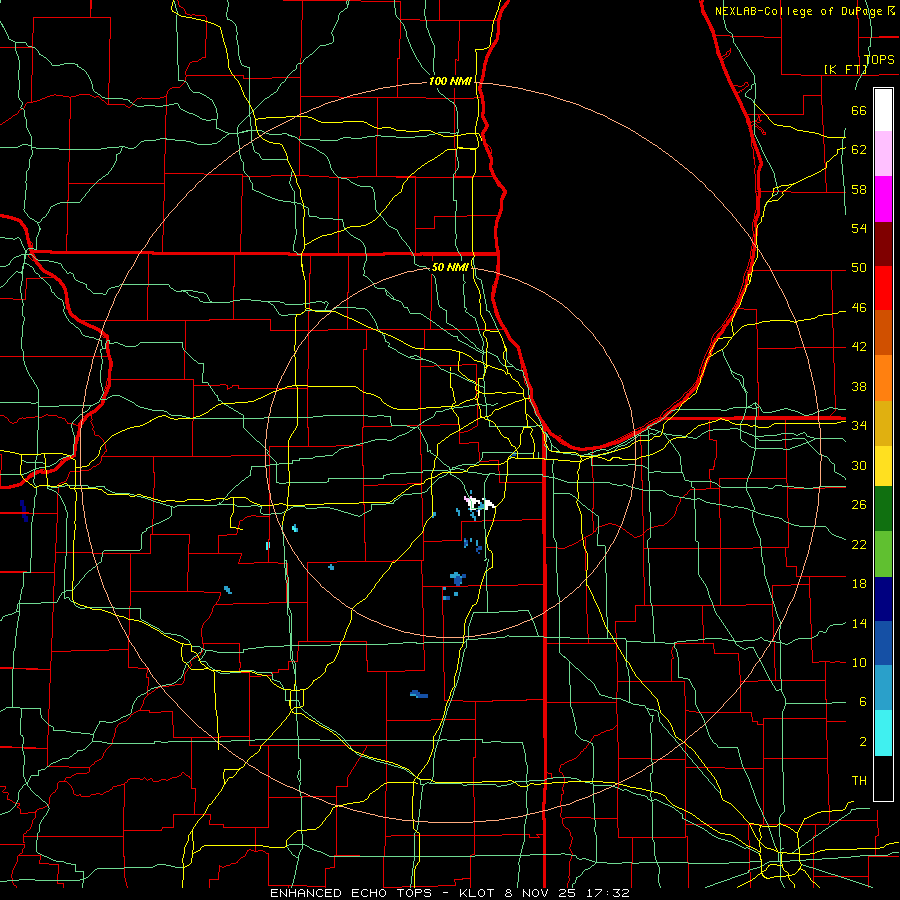The width and height of the screenshot is (900, 900).
Task: Pick the cyan legend swatch
Action: point(883,733)
